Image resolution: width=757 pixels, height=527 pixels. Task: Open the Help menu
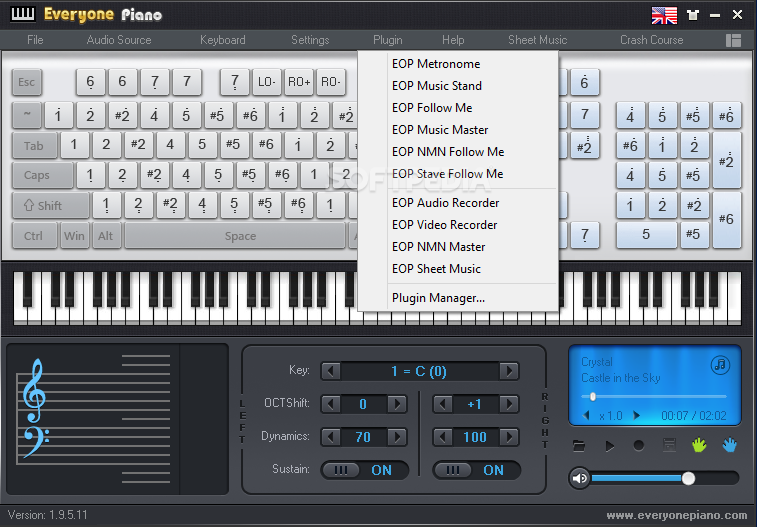tap(453, 40)
